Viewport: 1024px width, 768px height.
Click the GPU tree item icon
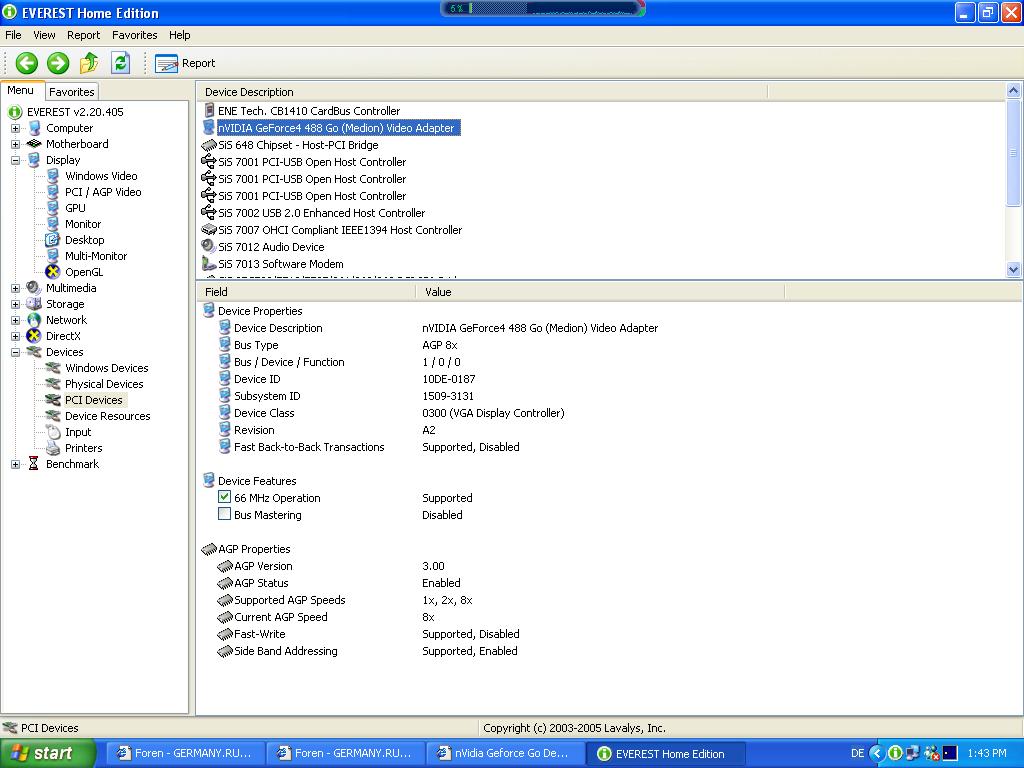point(53,208)
